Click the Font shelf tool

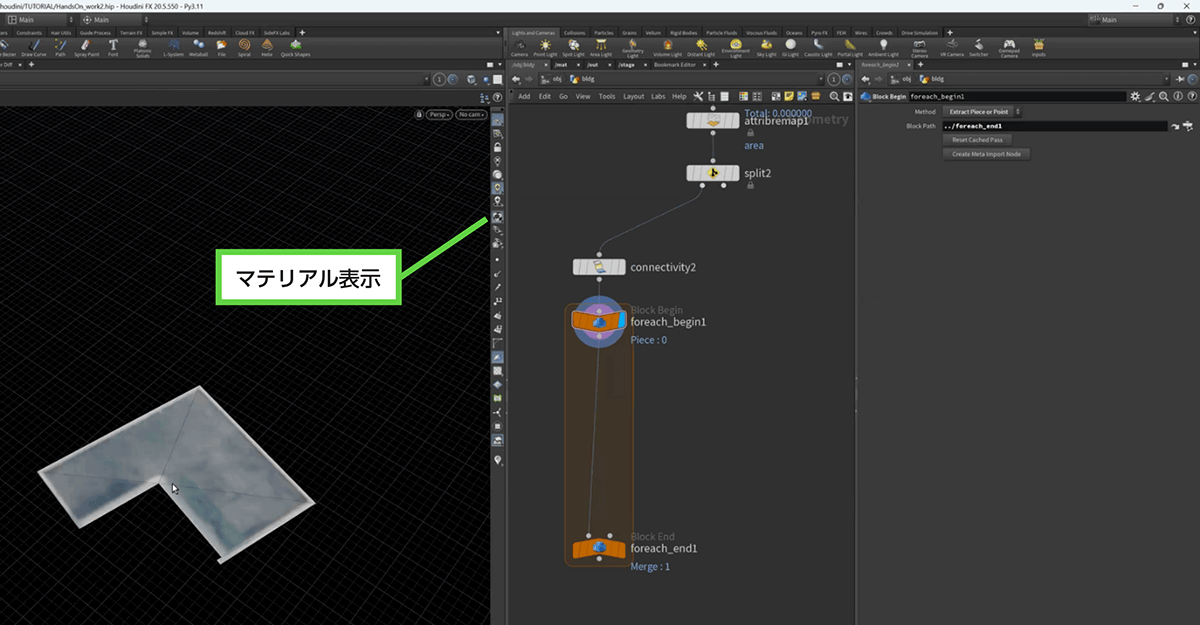pos(113,46)
